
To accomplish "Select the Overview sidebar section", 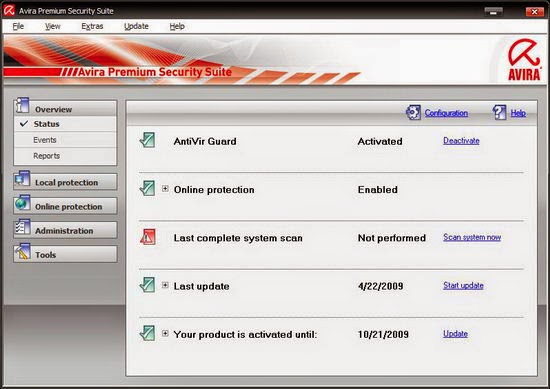I will (65, 108).
